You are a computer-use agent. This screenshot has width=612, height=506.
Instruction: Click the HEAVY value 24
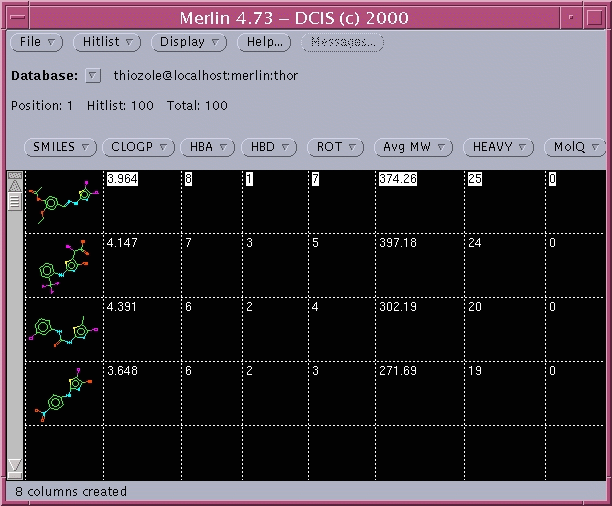(x=475, y=243)
